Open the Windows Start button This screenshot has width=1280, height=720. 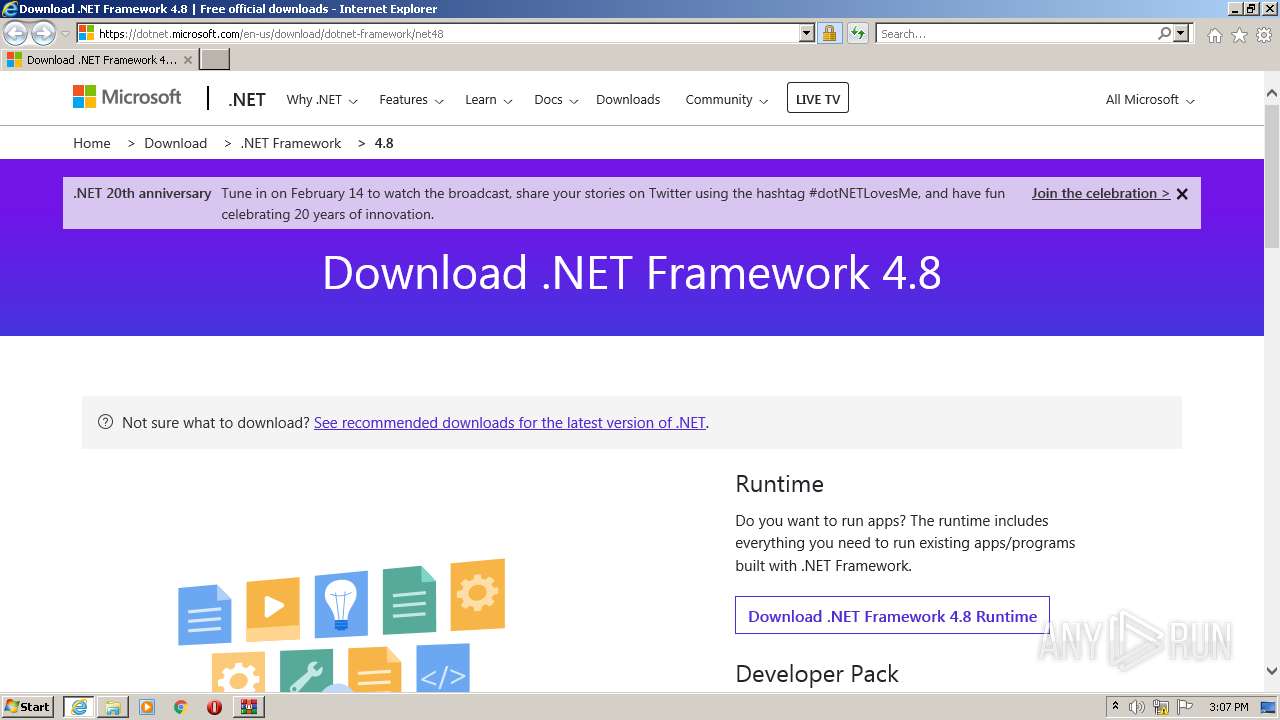28,706
